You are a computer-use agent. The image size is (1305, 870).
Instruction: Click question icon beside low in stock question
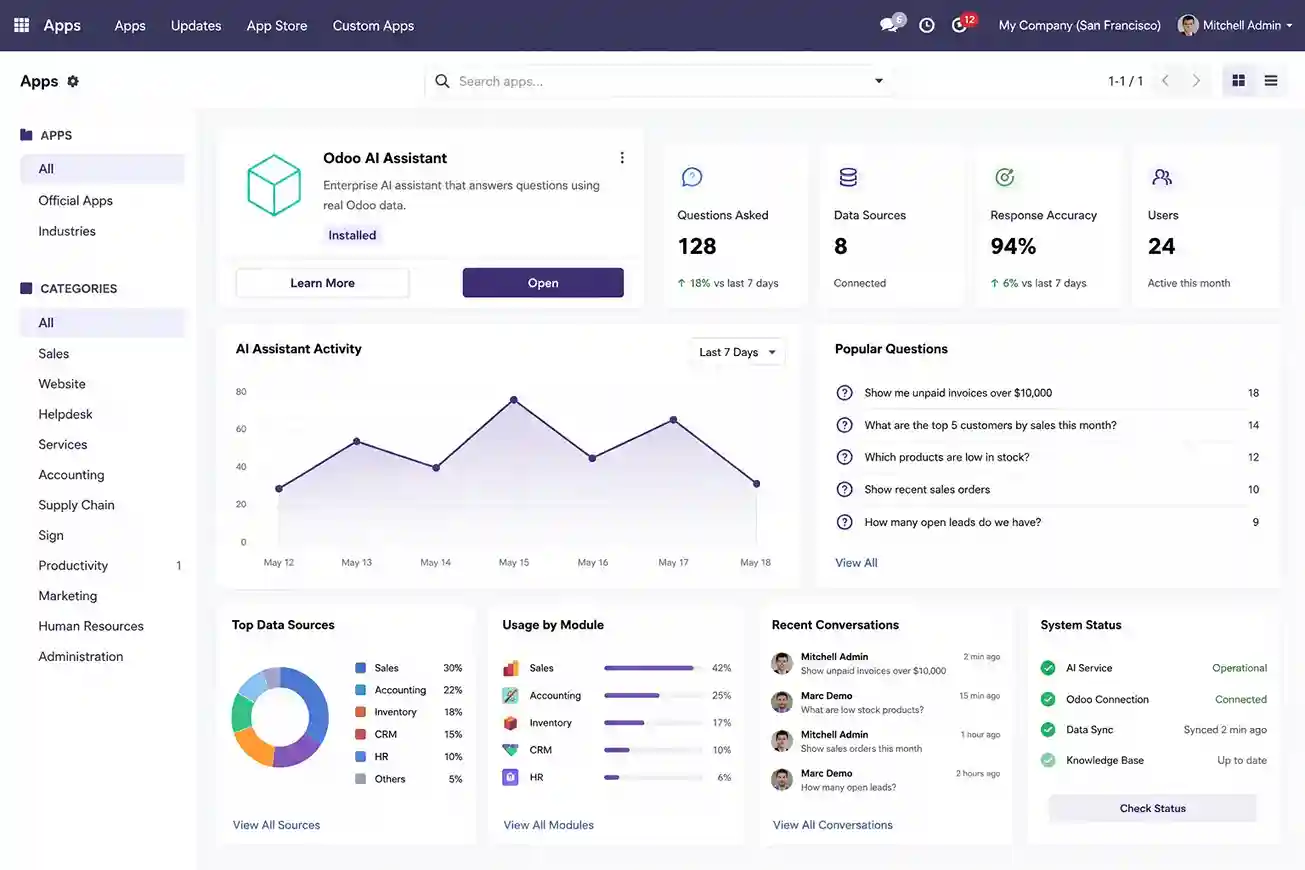[844, 457]
